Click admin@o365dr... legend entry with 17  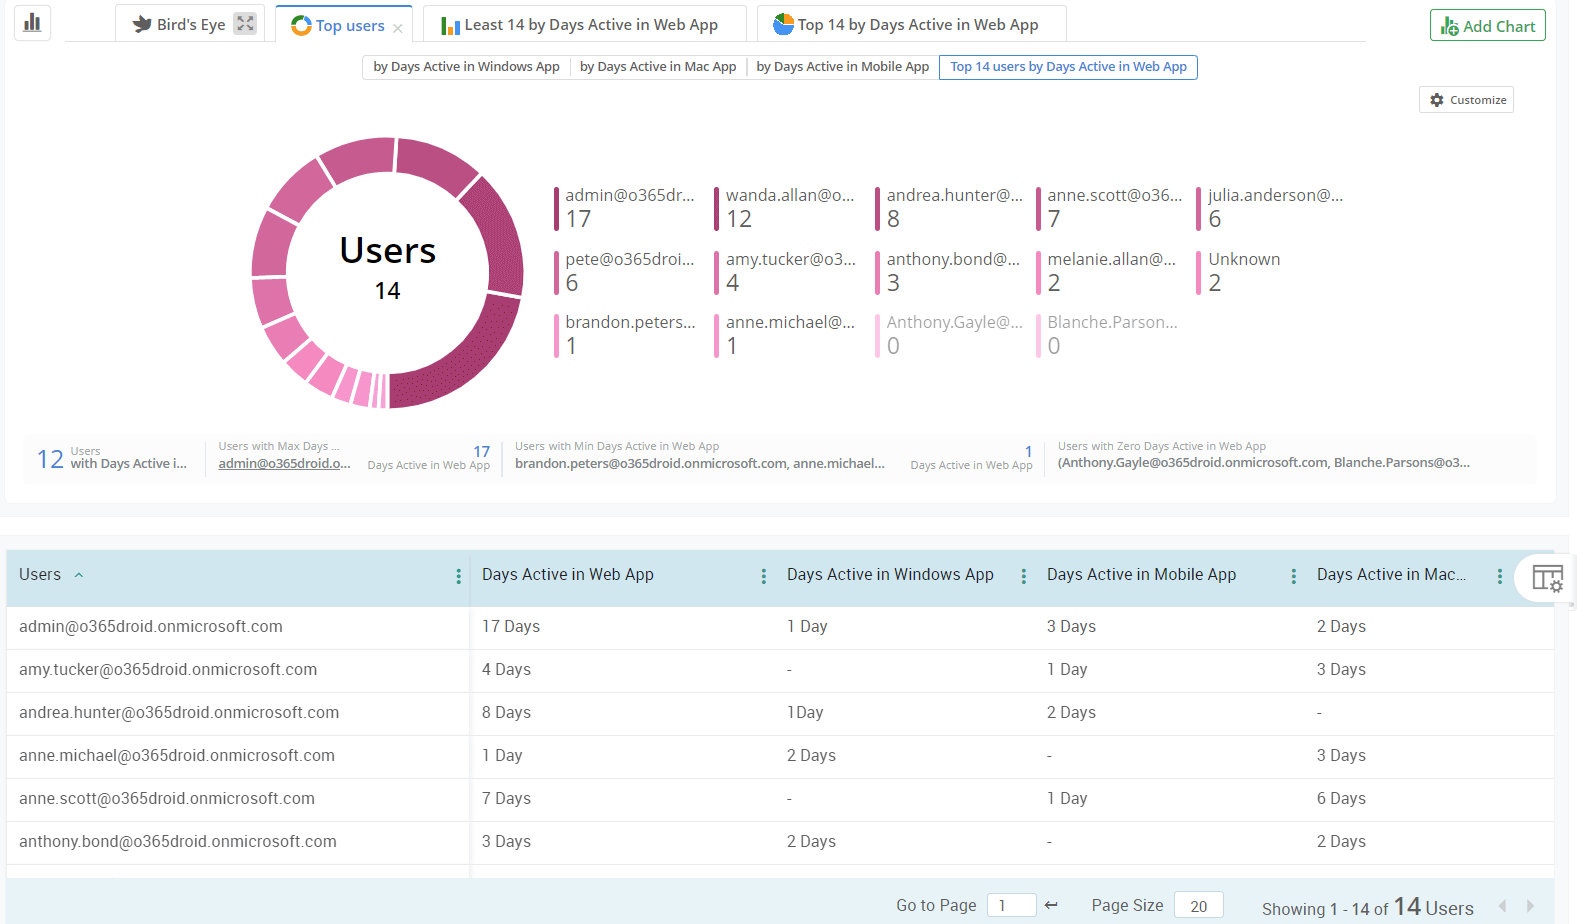(x=626, y=208)
